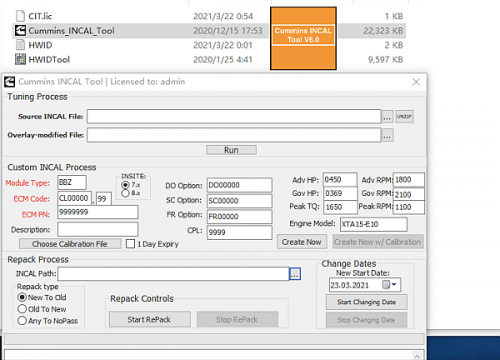Click the Start RePack button
Viewport: 500px width, 360px height.
click(150, 319)
